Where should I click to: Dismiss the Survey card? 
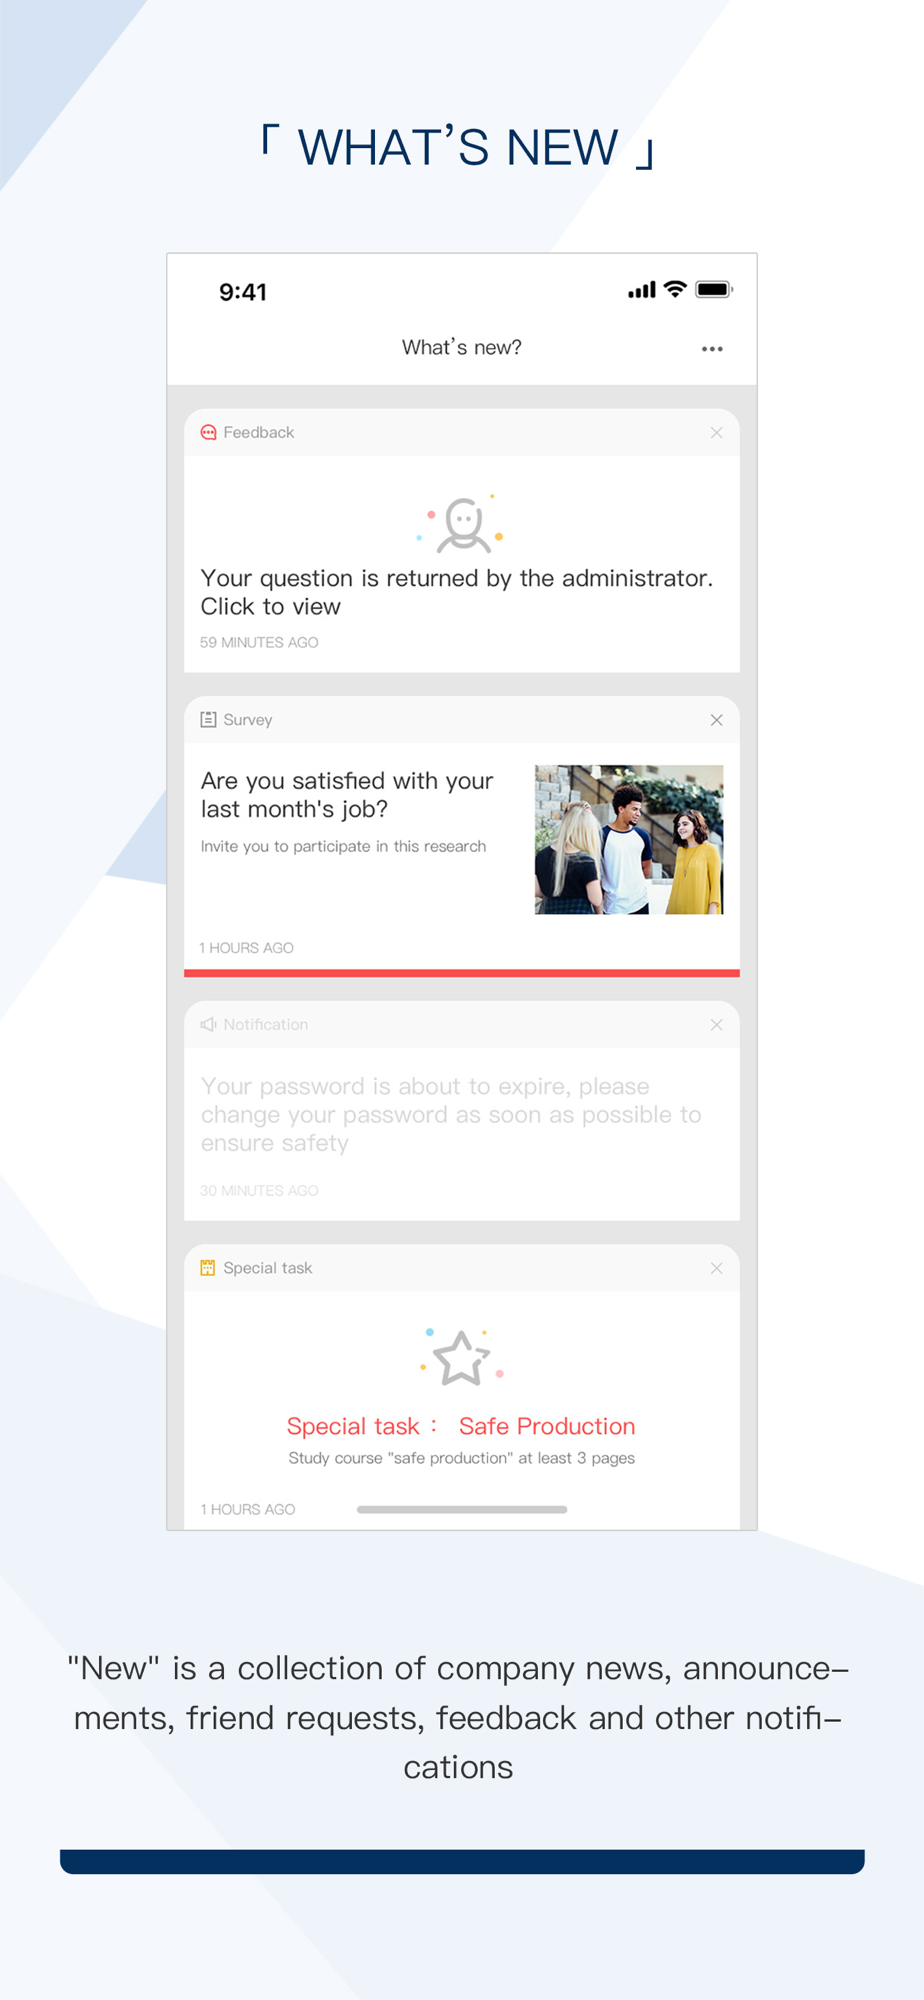[716, 720]
